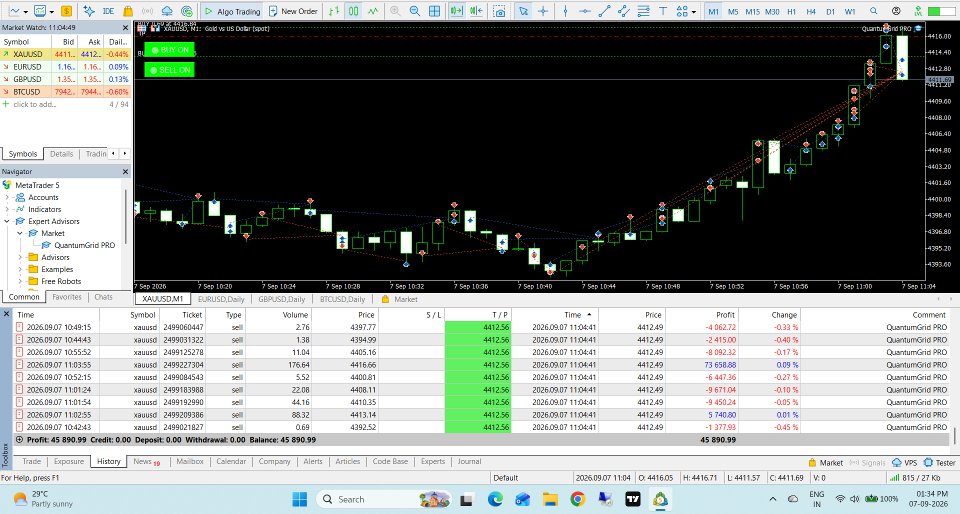Open VPS button in Toolbox footer
The image size is (960, 514).
click(x=905, y=463)
